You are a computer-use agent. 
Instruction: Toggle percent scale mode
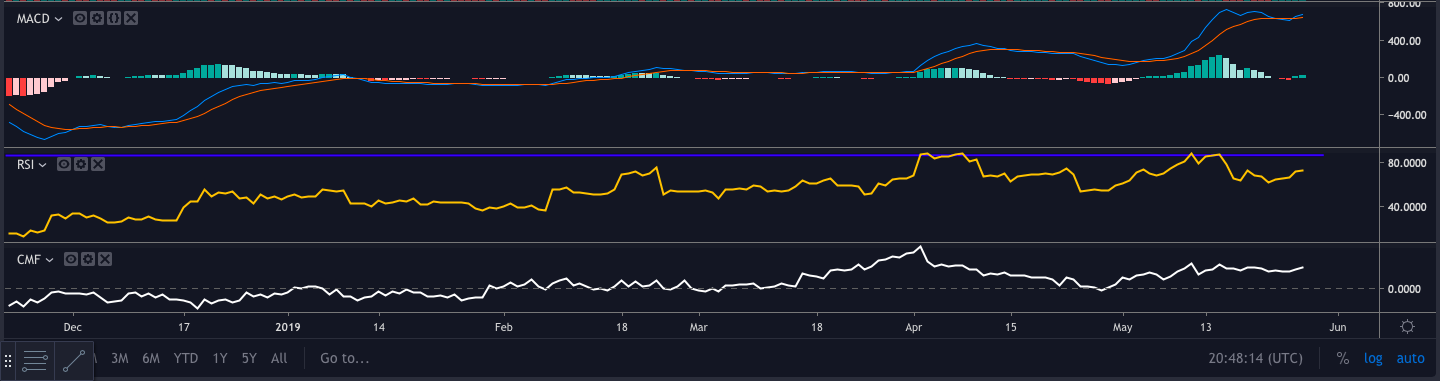pos(1343,358)
